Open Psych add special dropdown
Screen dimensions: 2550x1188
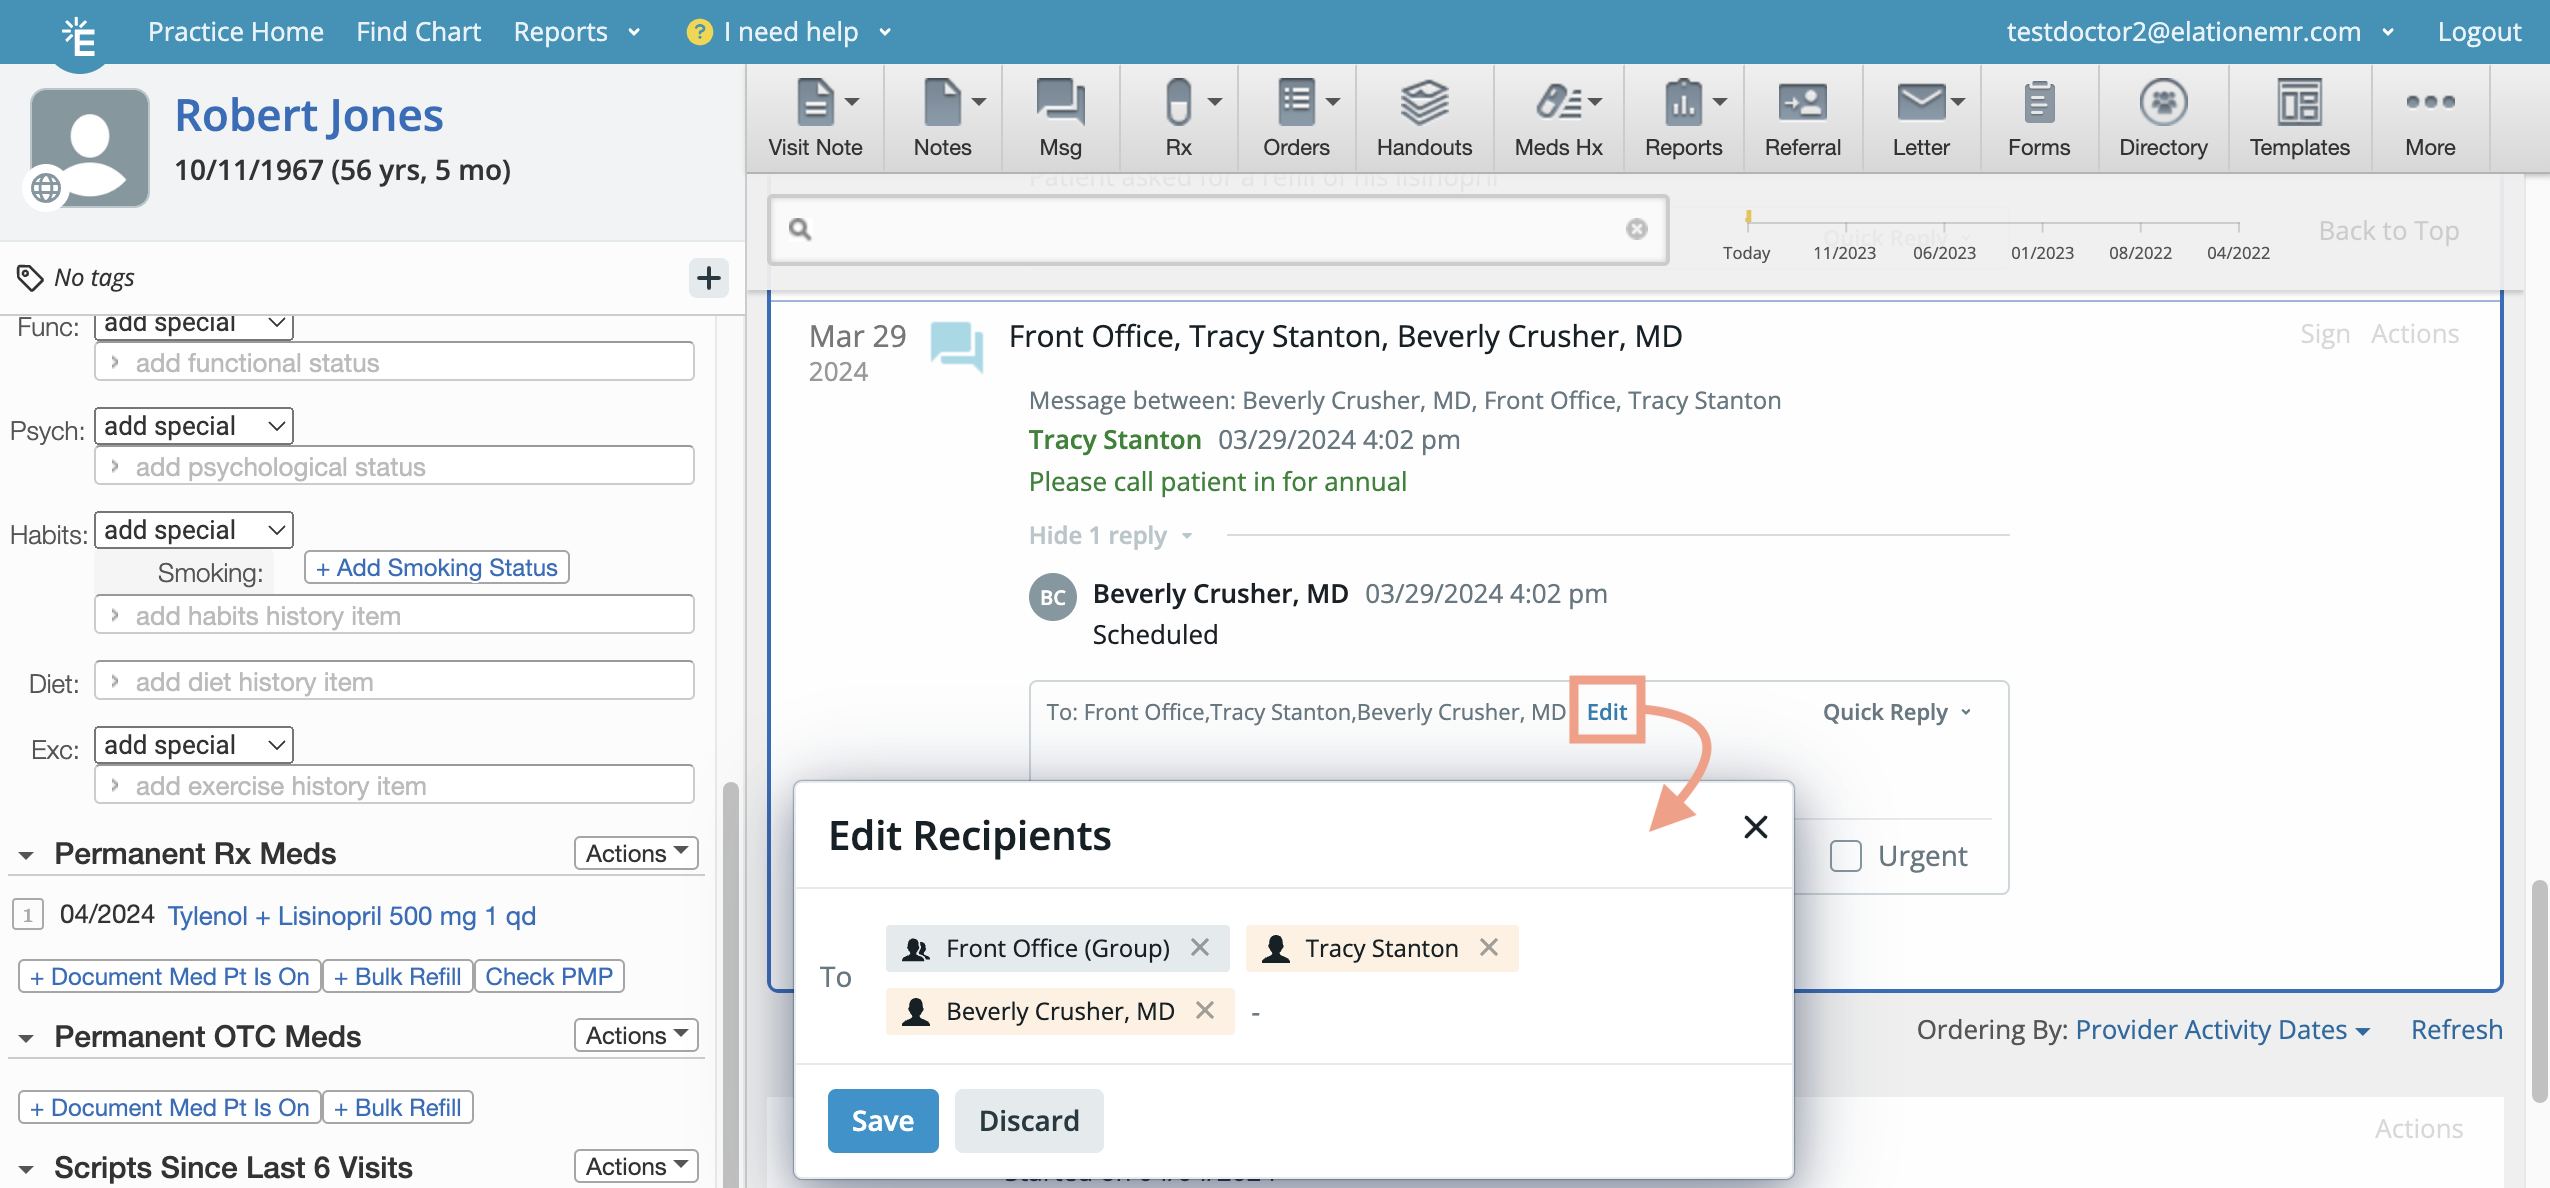[x=194, y=426]
